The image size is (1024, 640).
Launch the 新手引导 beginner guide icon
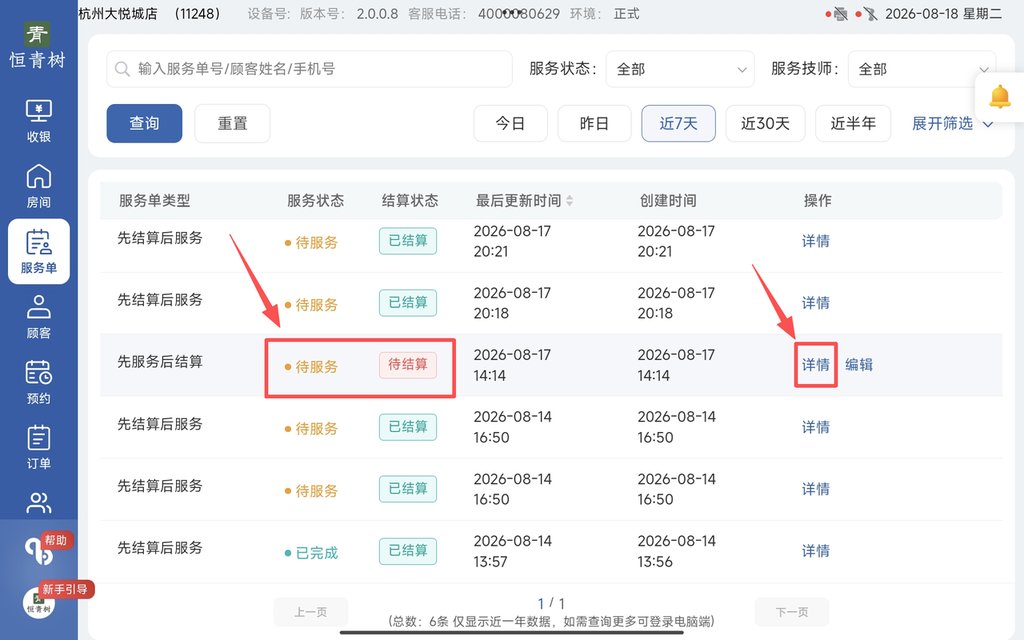point(40,601)
